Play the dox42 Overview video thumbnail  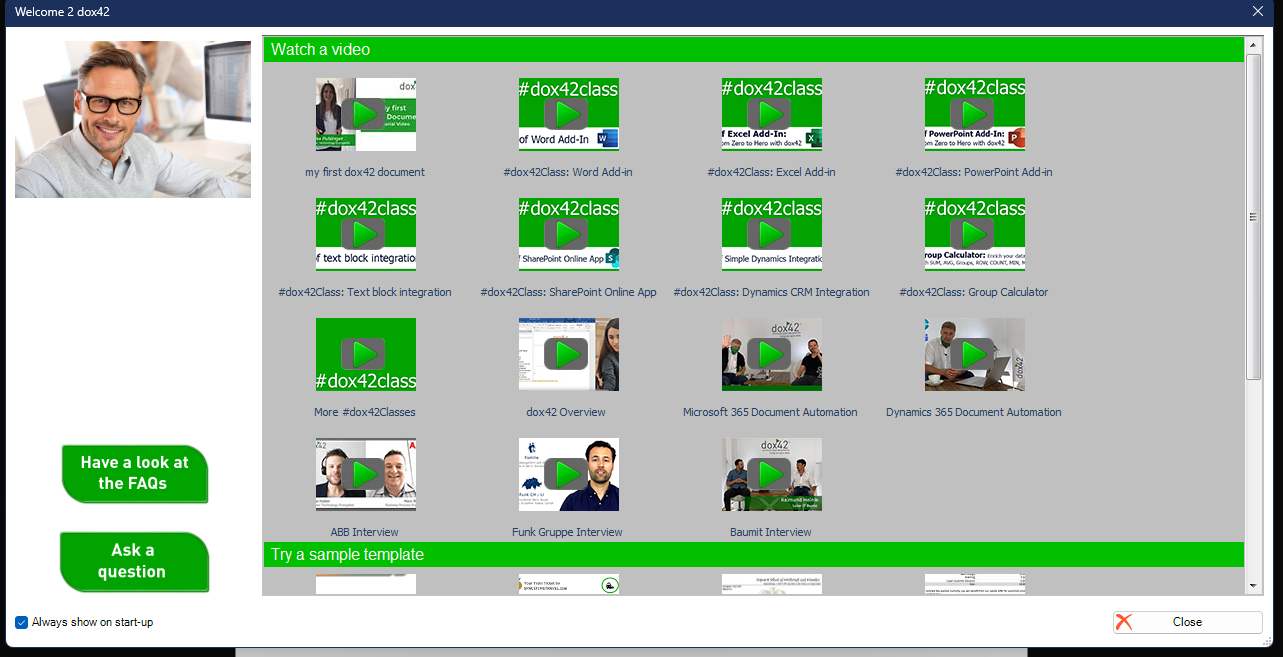point(568,354)
